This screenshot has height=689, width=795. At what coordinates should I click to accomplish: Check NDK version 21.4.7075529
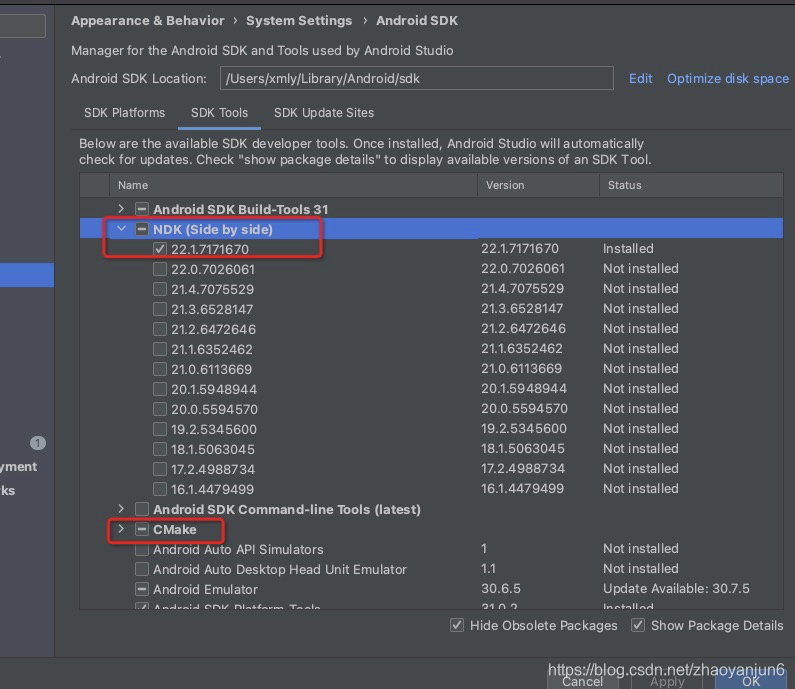[x=160, y=289]
